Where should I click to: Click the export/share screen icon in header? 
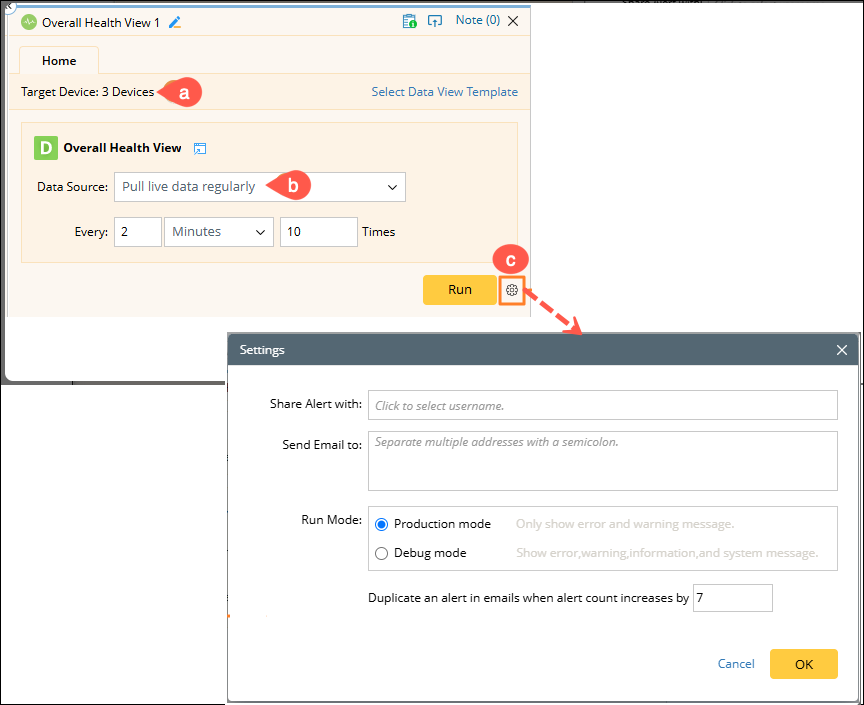pos(435,21)
